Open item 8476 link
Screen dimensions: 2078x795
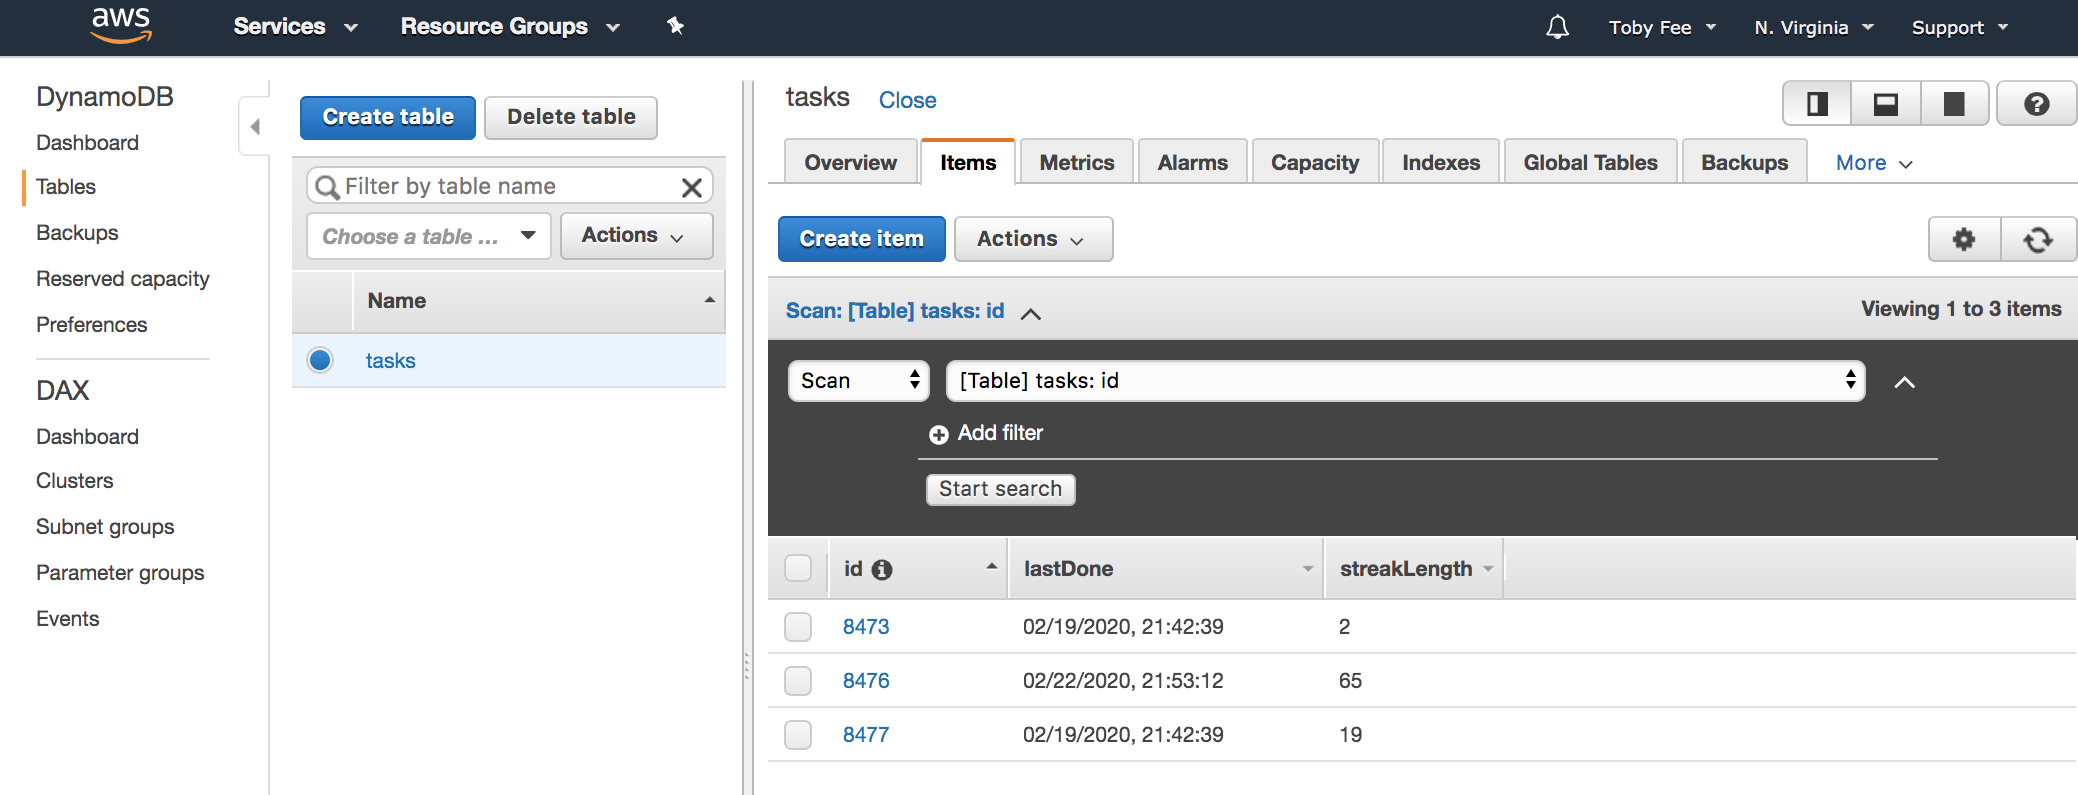coord(866,681)
